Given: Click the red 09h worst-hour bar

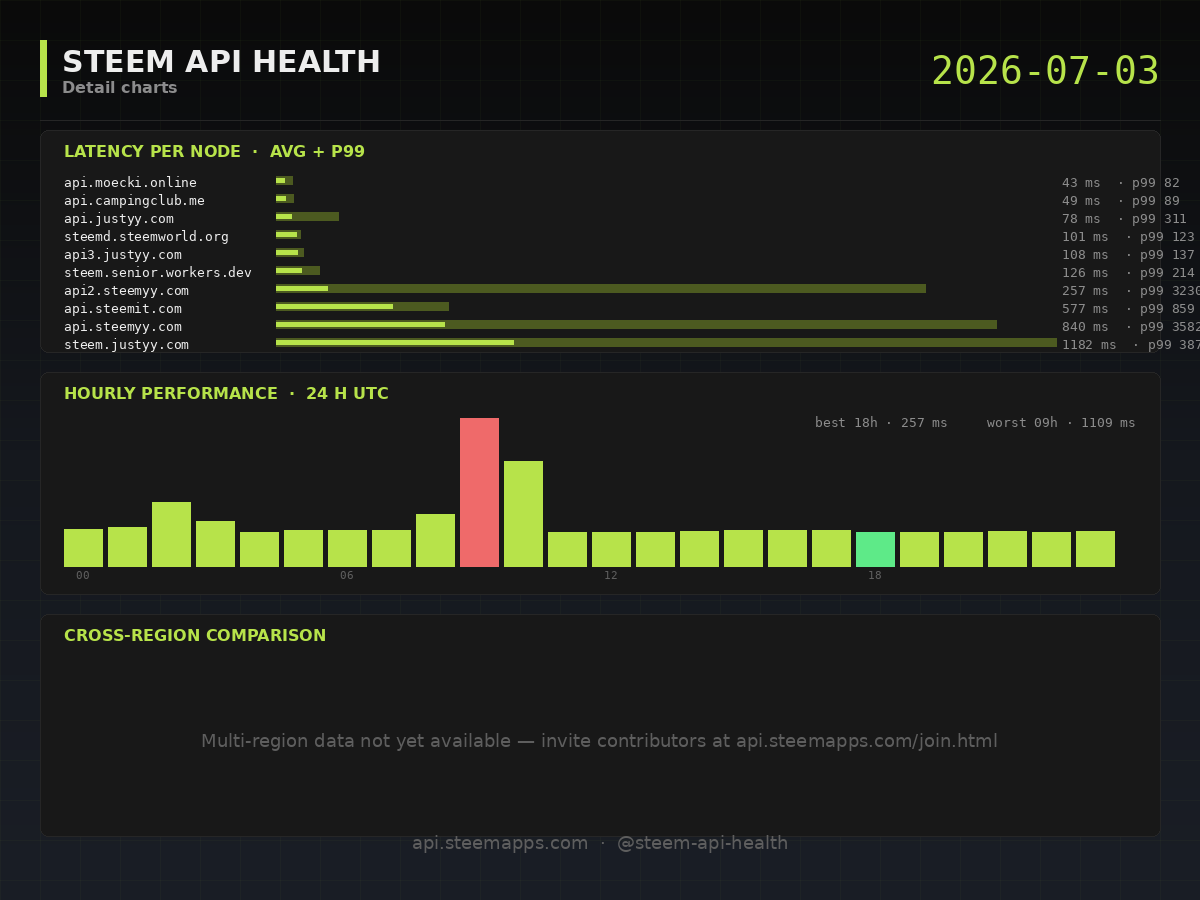Looking at the screenshot, I should [479, 492].
